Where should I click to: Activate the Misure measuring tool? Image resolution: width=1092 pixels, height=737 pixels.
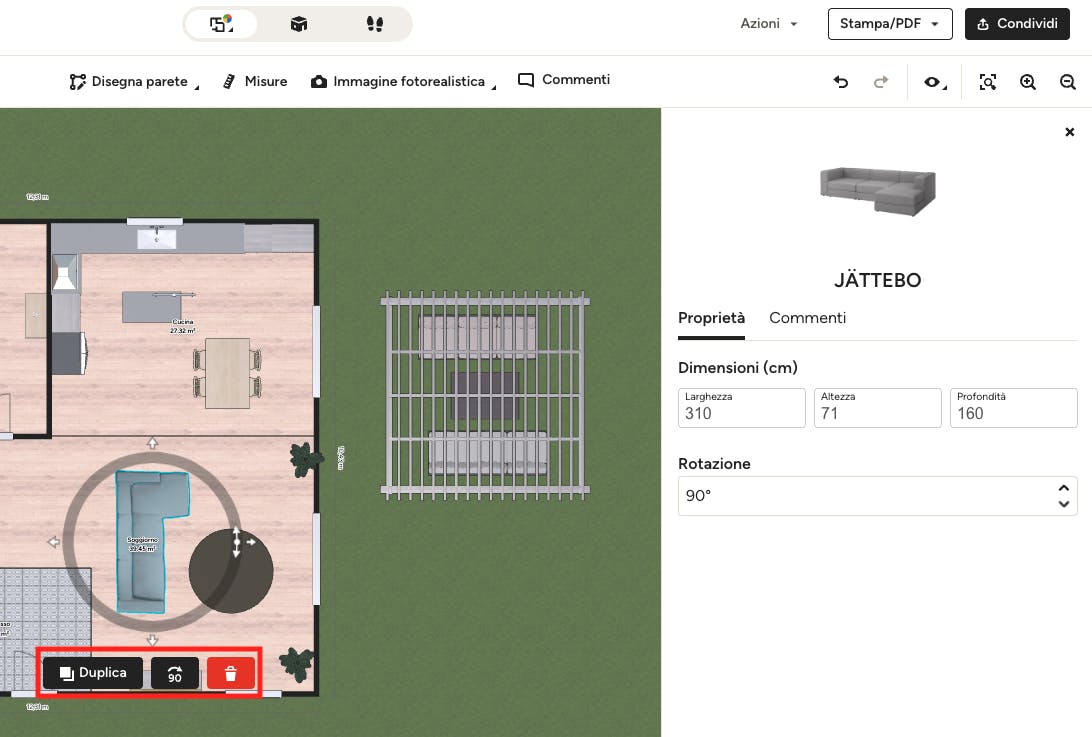point(255,82)
